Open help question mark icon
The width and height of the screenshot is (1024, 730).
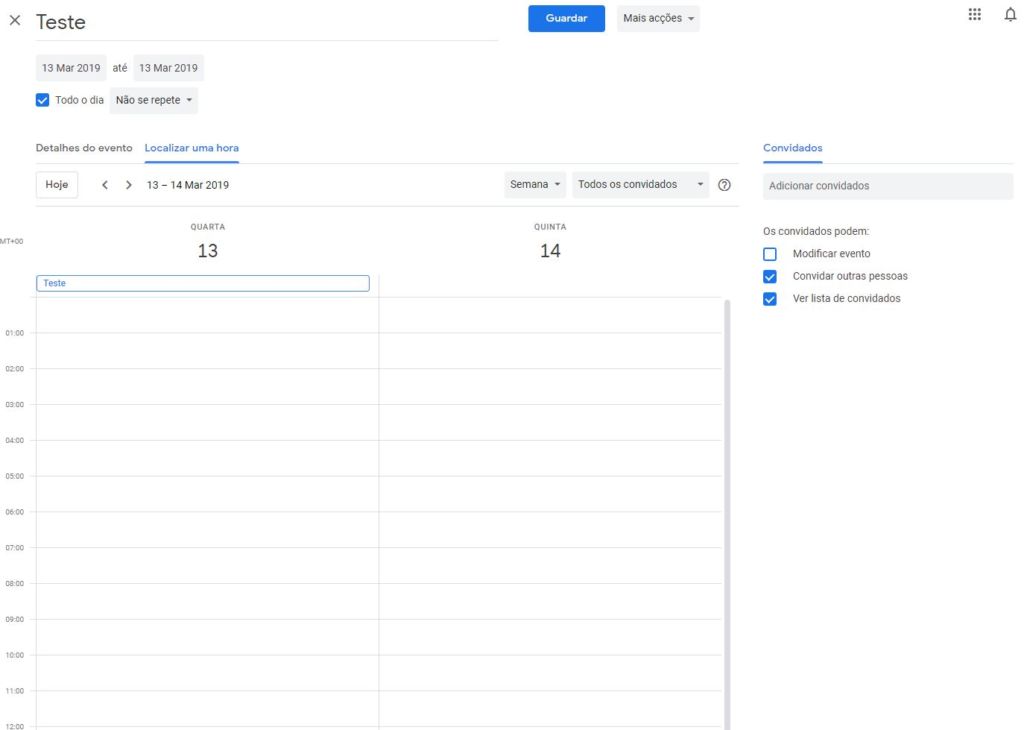tap(724, 185)
